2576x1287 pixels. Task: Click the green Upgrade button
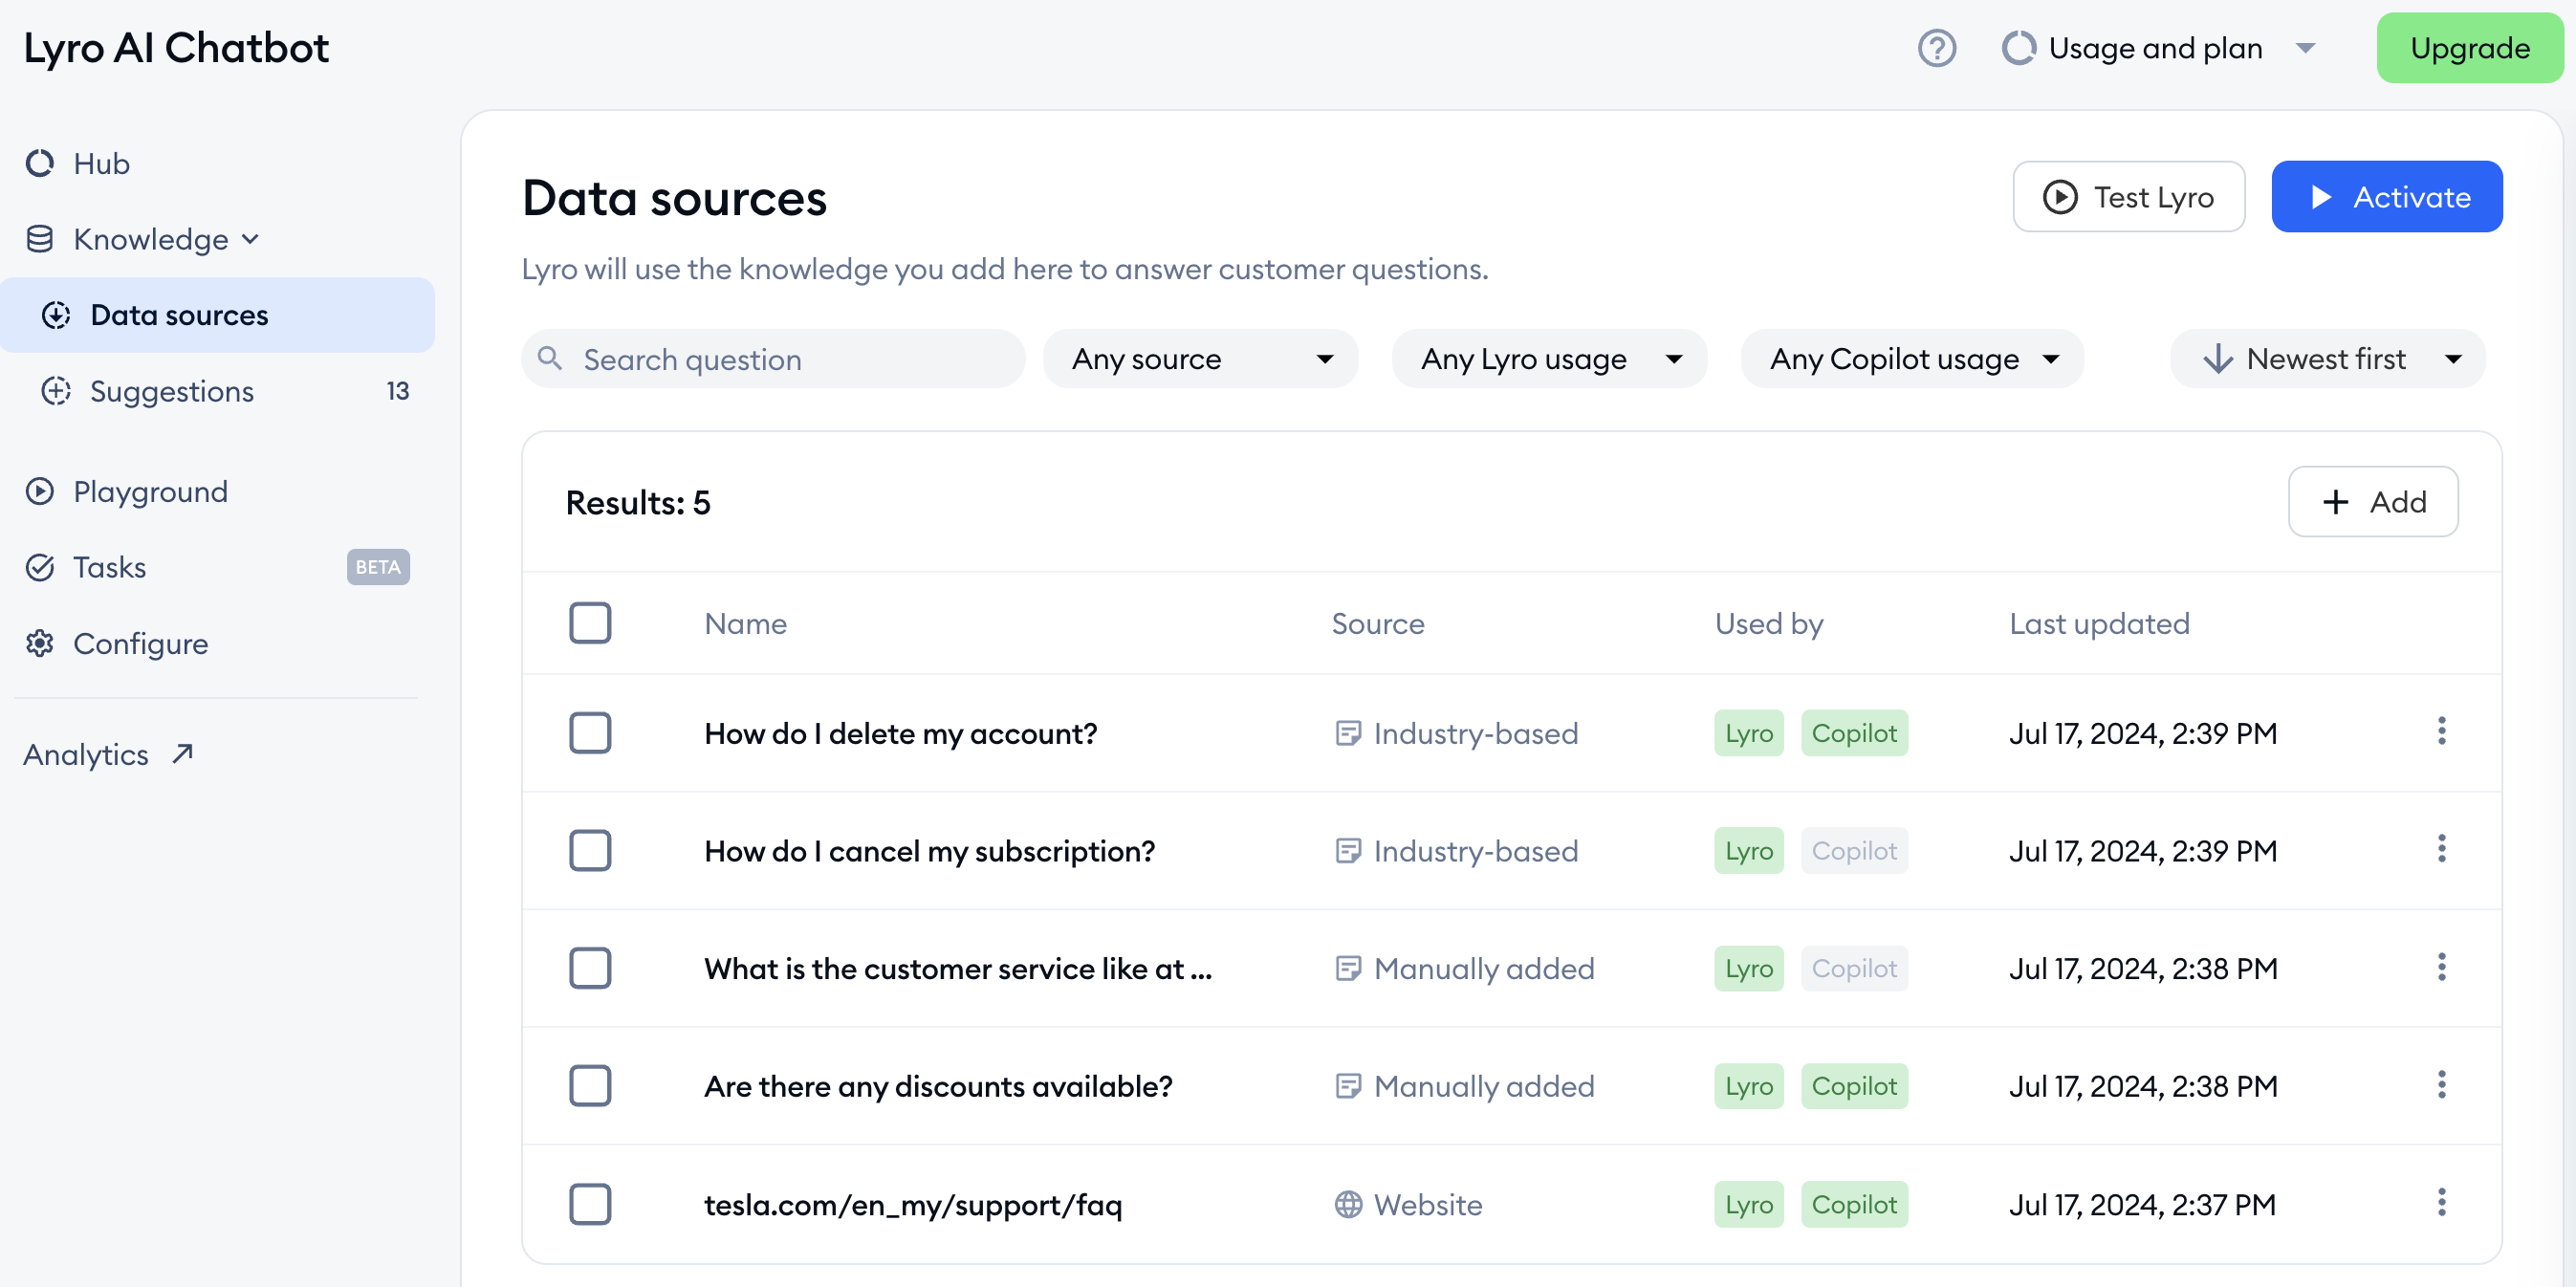click(2469, 47)
